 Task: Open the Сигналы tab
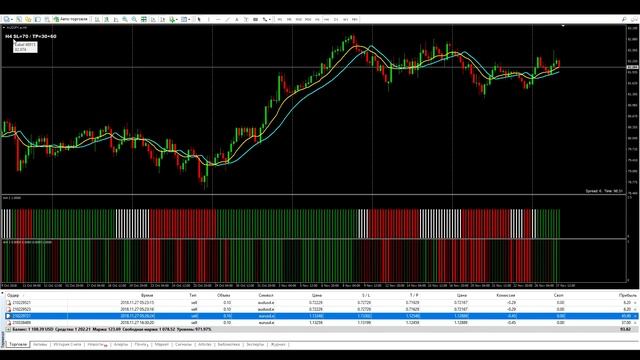pos(183,344)
